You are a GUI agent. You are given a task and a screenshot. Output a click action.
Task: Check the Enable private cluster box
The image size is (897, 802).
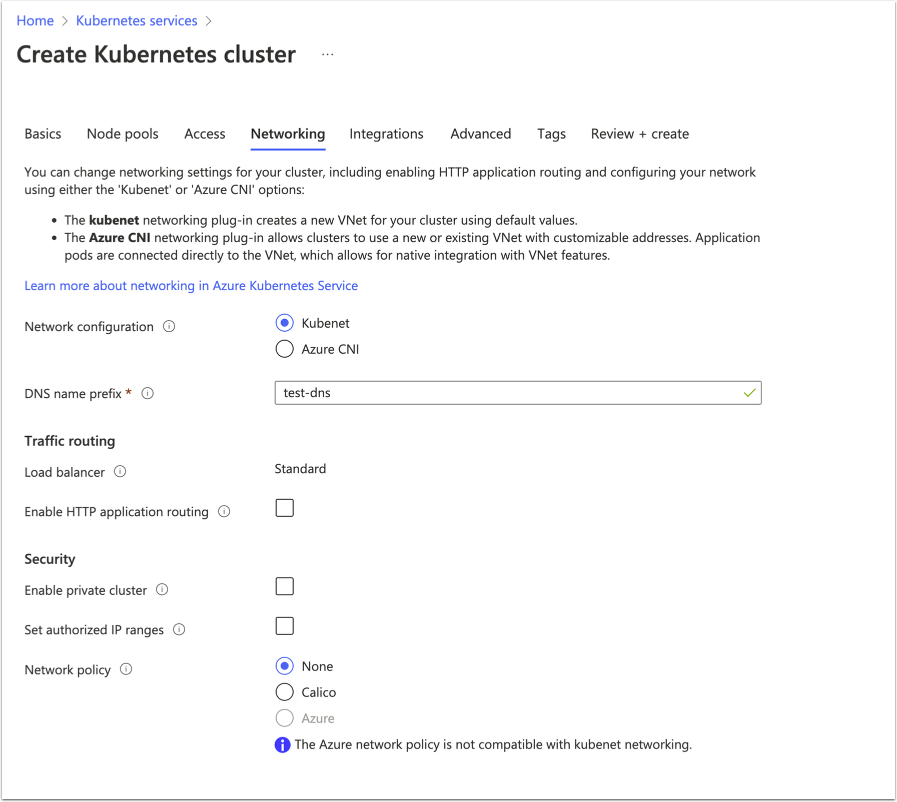(285, 586)
